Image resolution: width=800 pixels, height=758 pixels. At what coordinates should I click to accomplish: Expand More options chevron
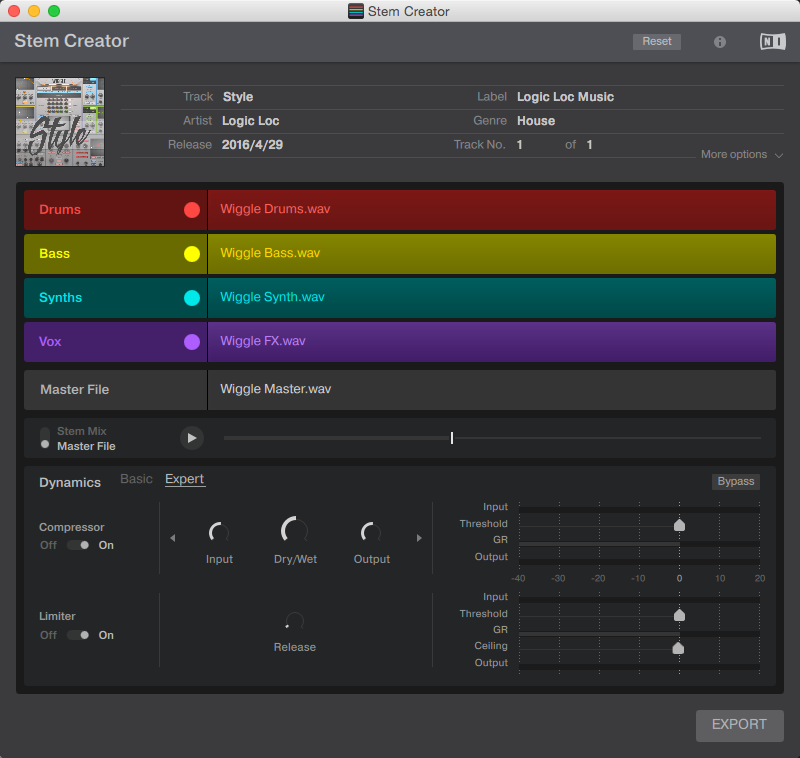(x=779, y=155)
